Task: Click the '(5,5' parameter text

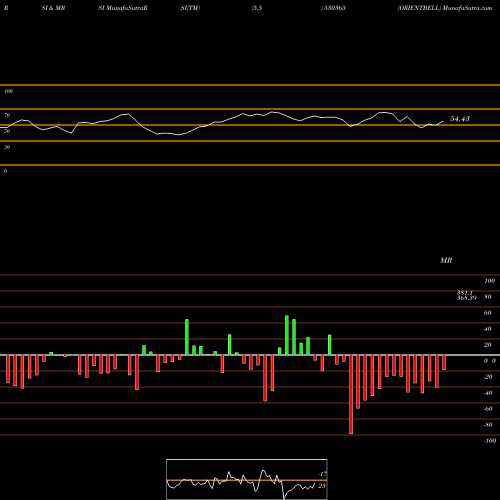Action: pyautogui.click(x=257, y=8)
